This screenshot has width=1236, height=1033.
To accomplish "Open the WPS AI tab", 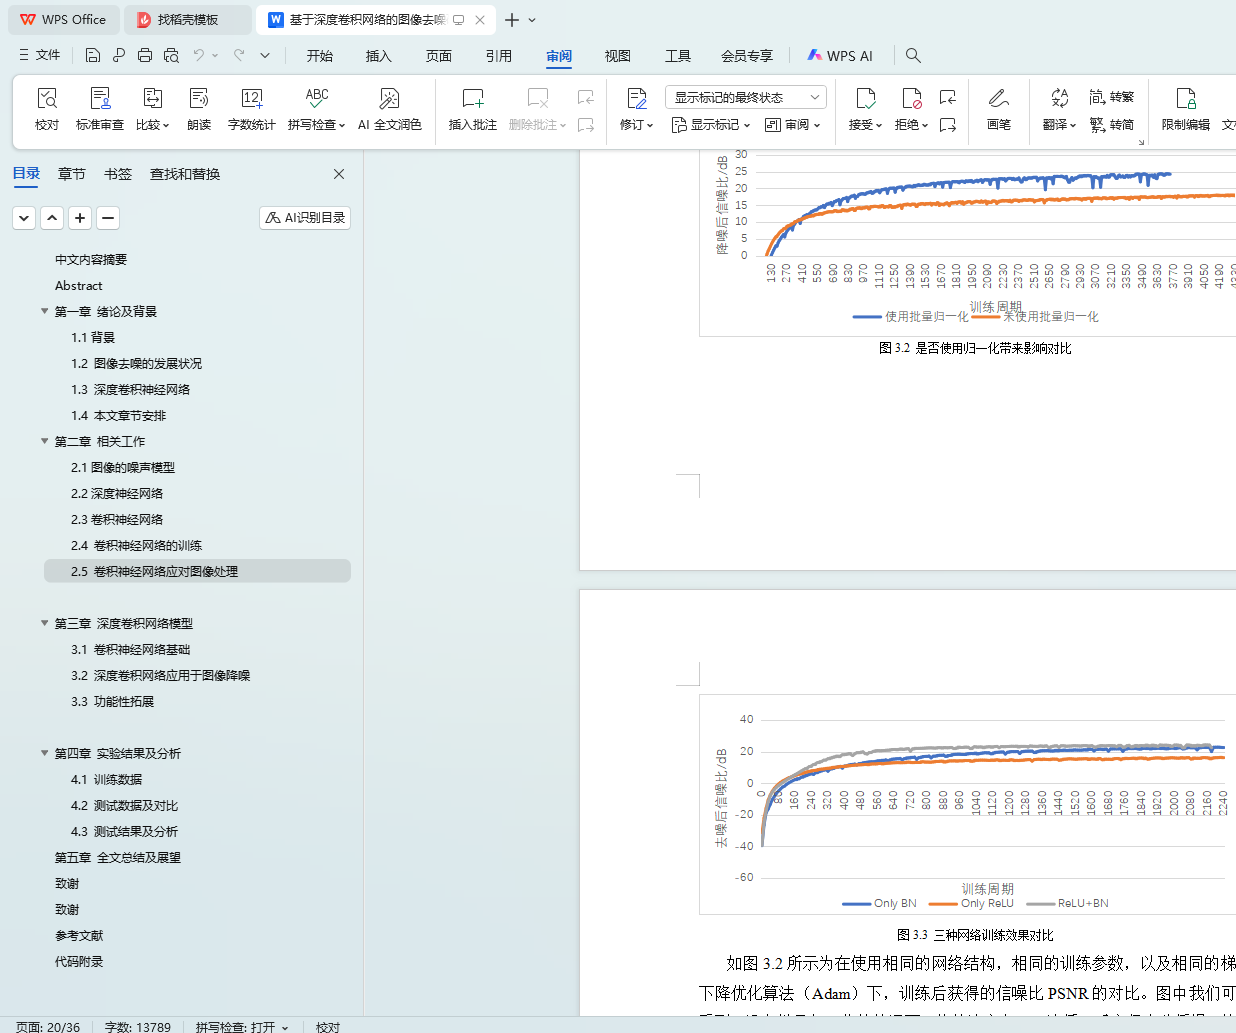I will (x=840, y=56).
